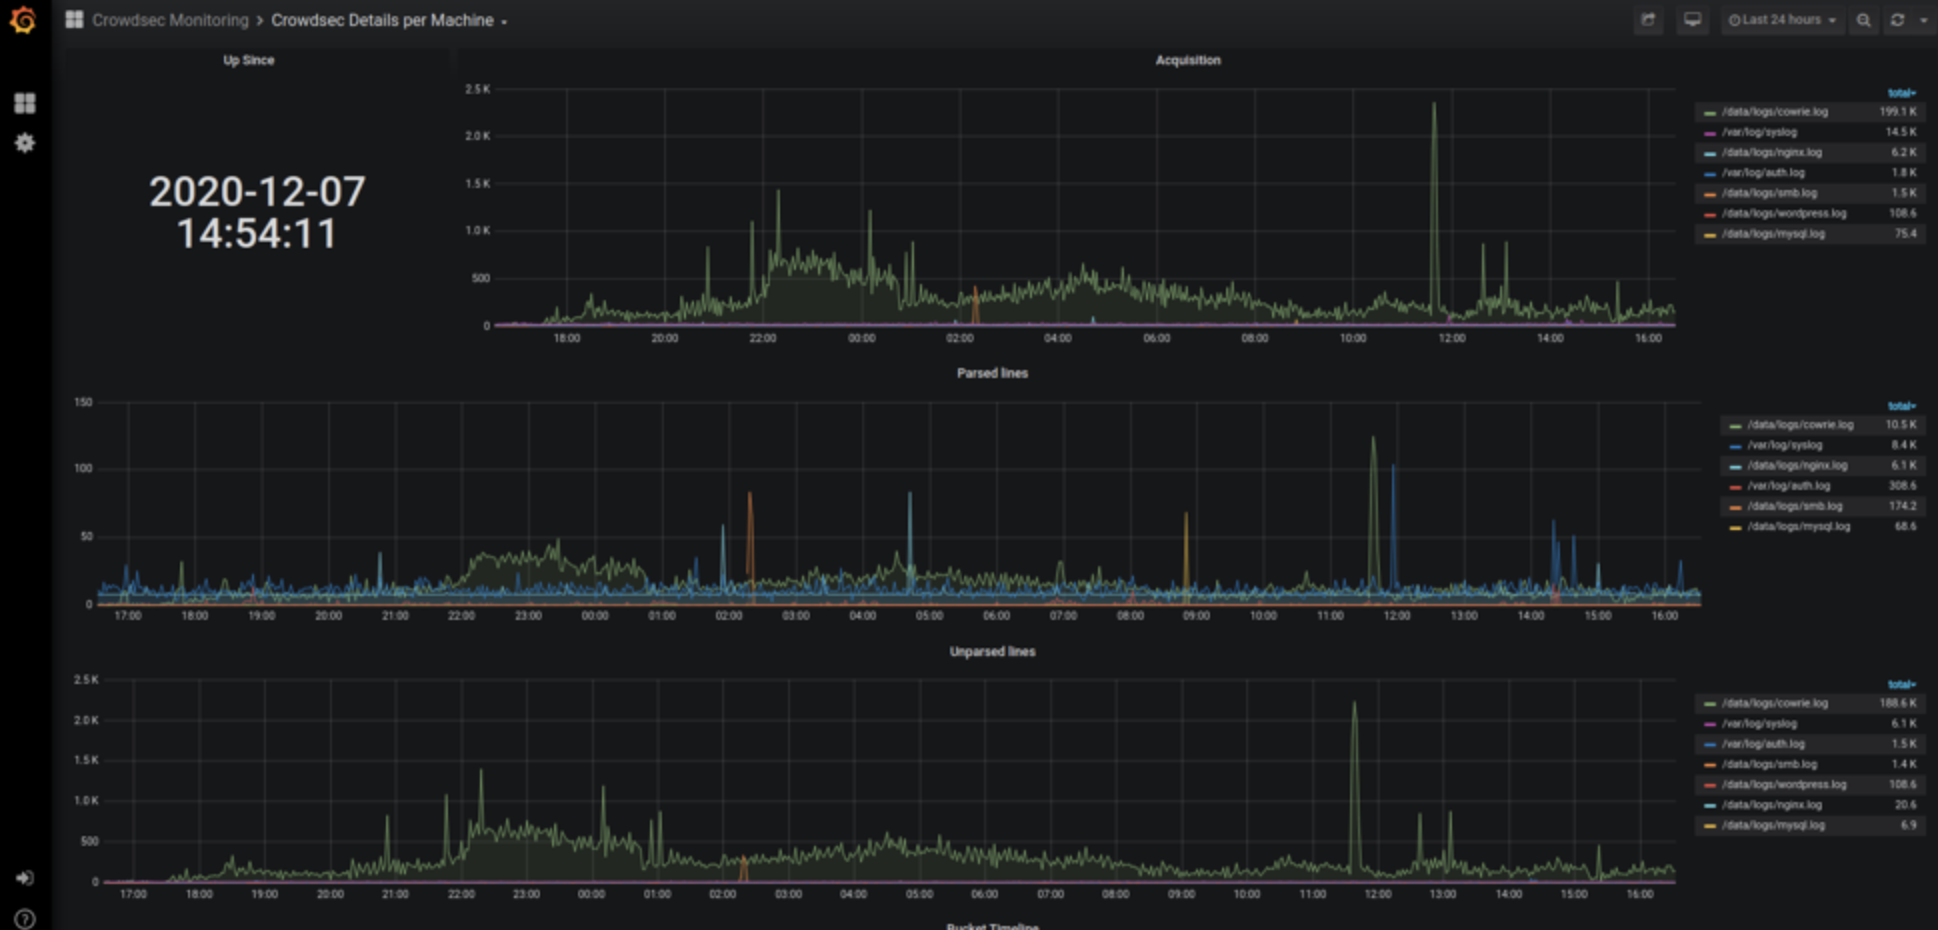Zoom out the time range with magnifier icon
This screenshot has width=1938, height=930.
click(1863, 20)
